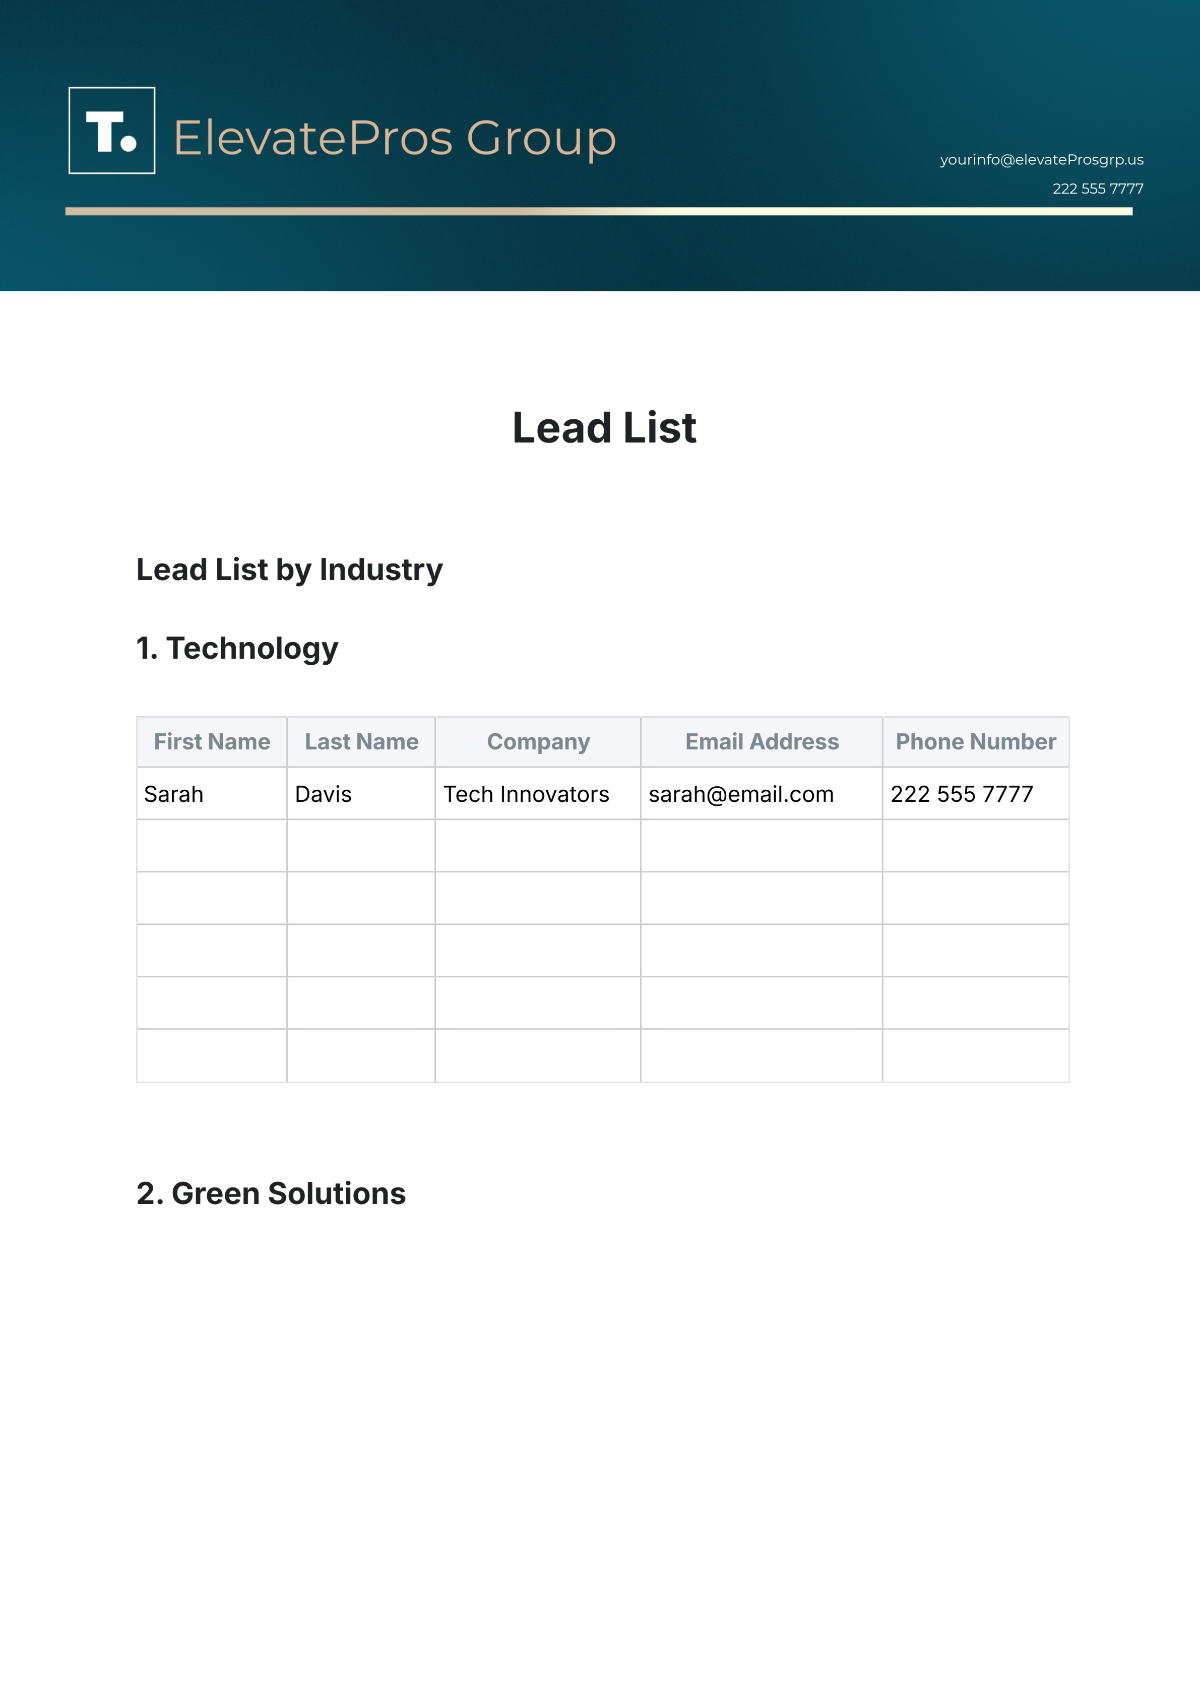Click the Company column header
This screenshot has width=1200, height=1696.
538,742
